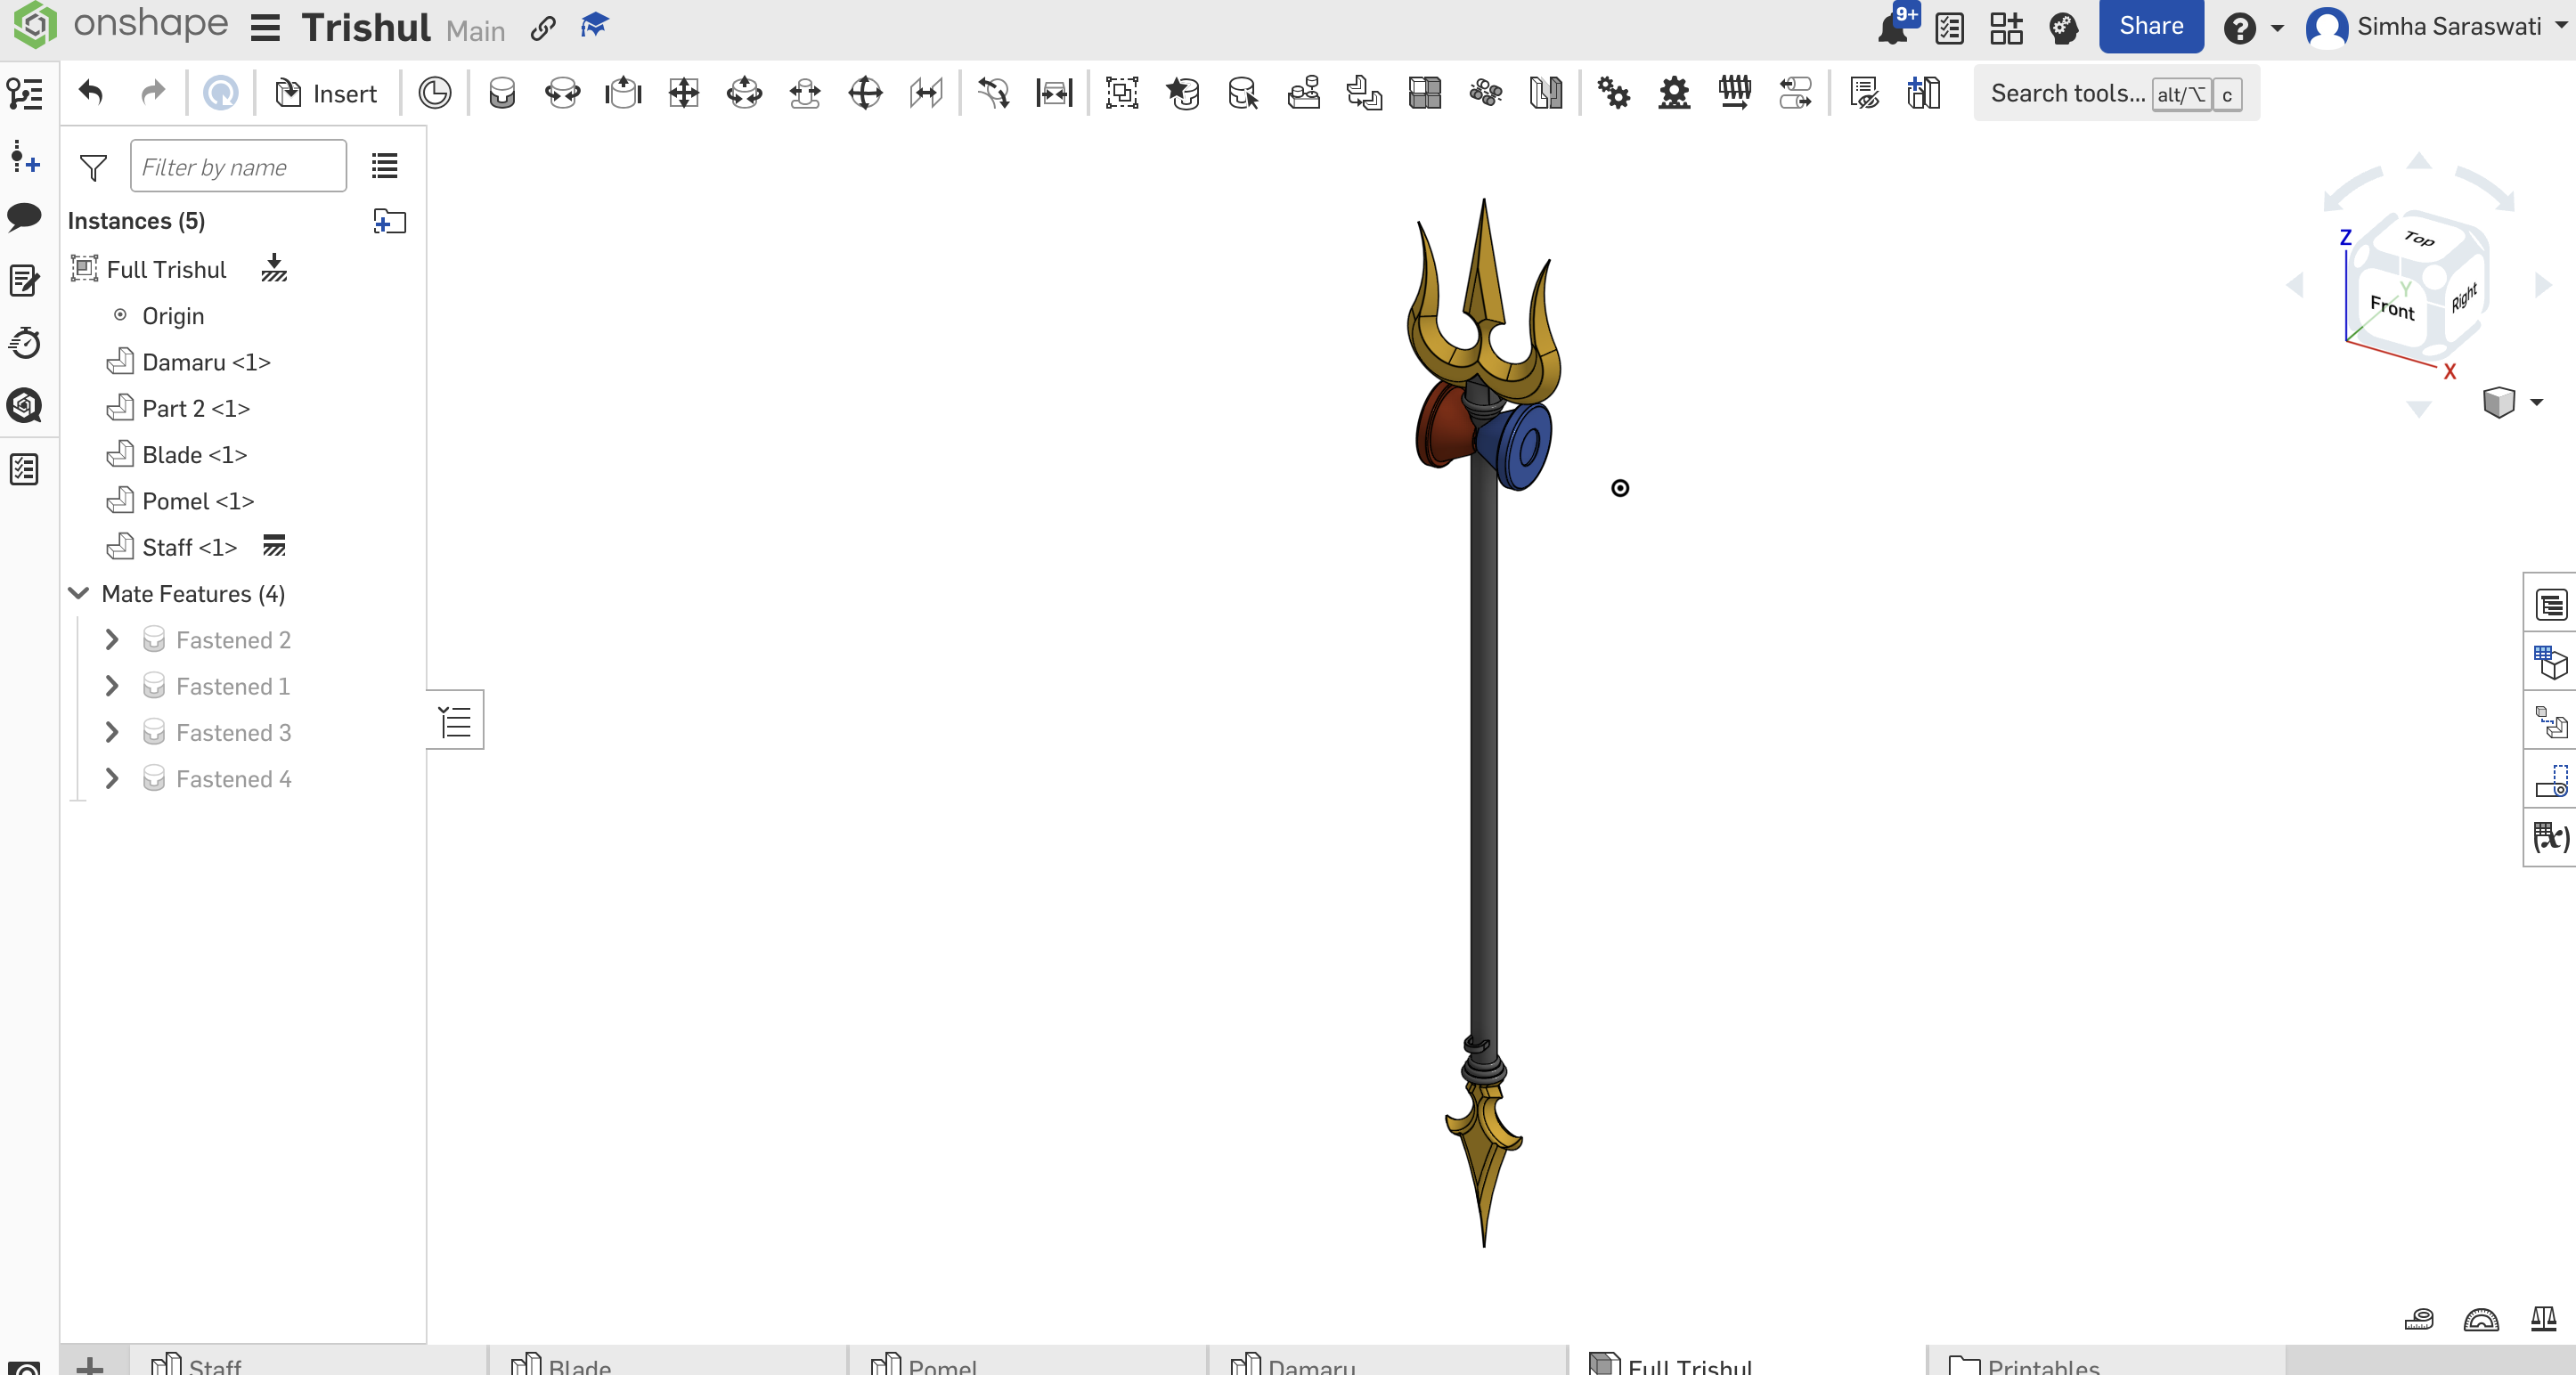Select the Revolute mate tool
The image size is (2576, 1375).
pyautogui.click(x=563, y=93)
